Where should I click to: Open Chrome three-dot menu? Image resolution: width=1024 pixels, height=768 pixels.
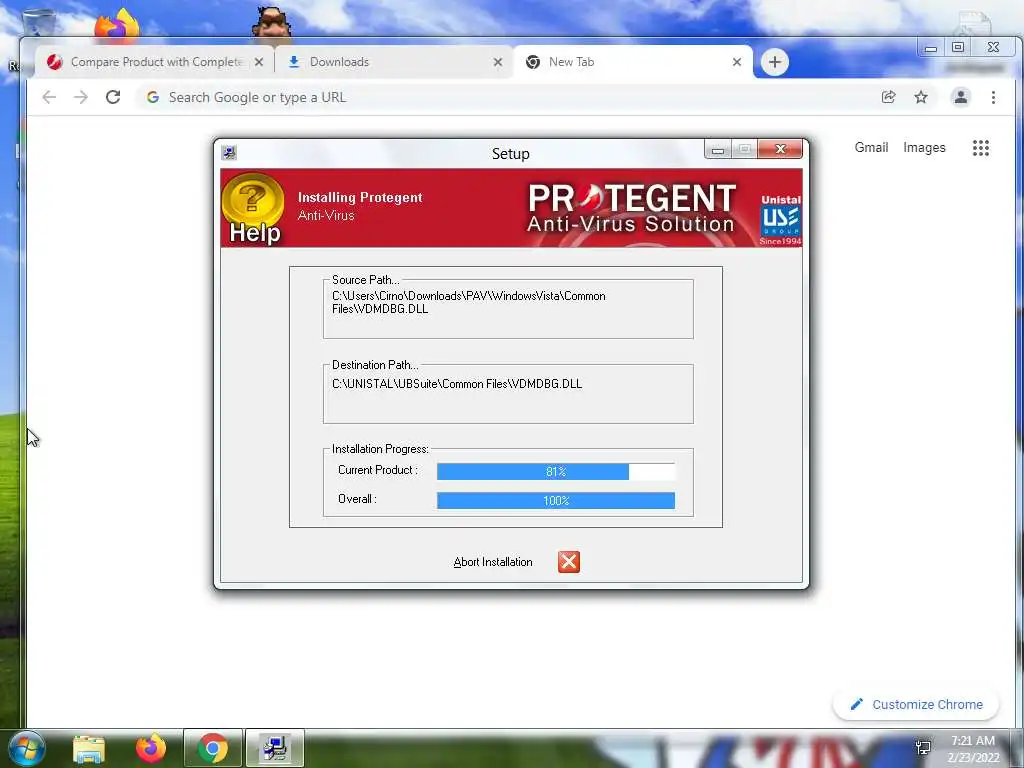tap(993, 97)
